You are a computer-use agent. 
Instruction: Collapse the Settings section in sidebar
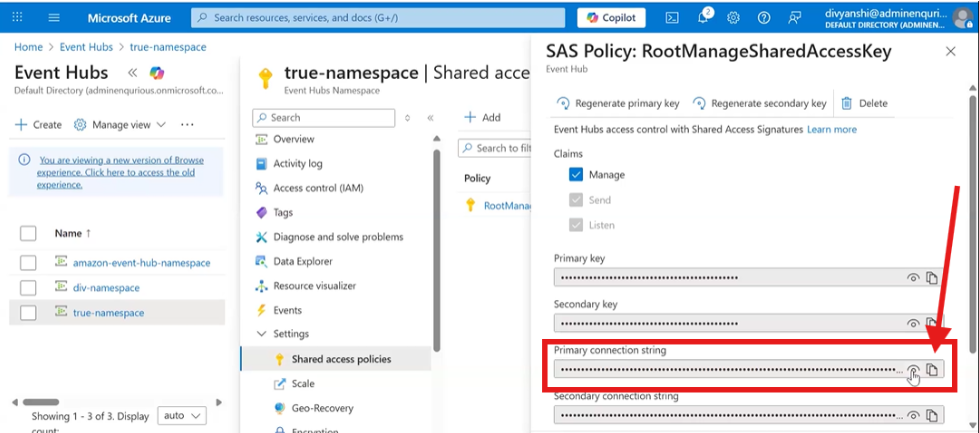[x=262, y=334]
